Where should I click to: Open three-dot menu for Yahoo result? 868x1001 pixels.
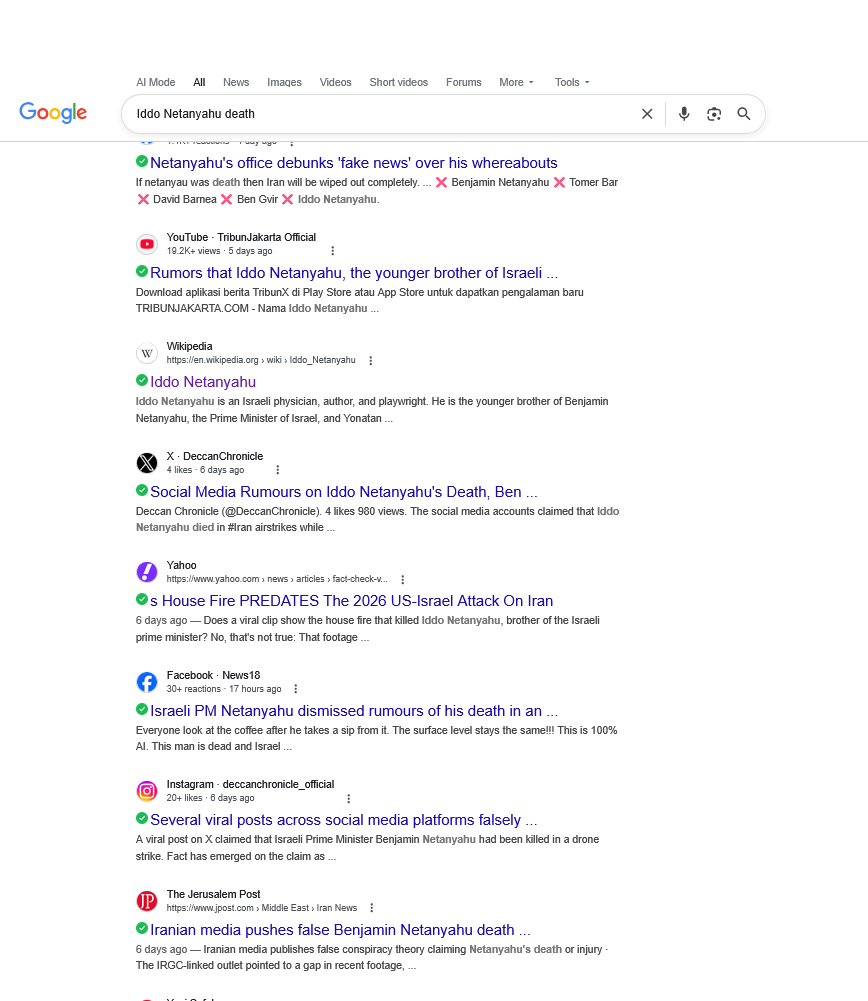point(403,580)
